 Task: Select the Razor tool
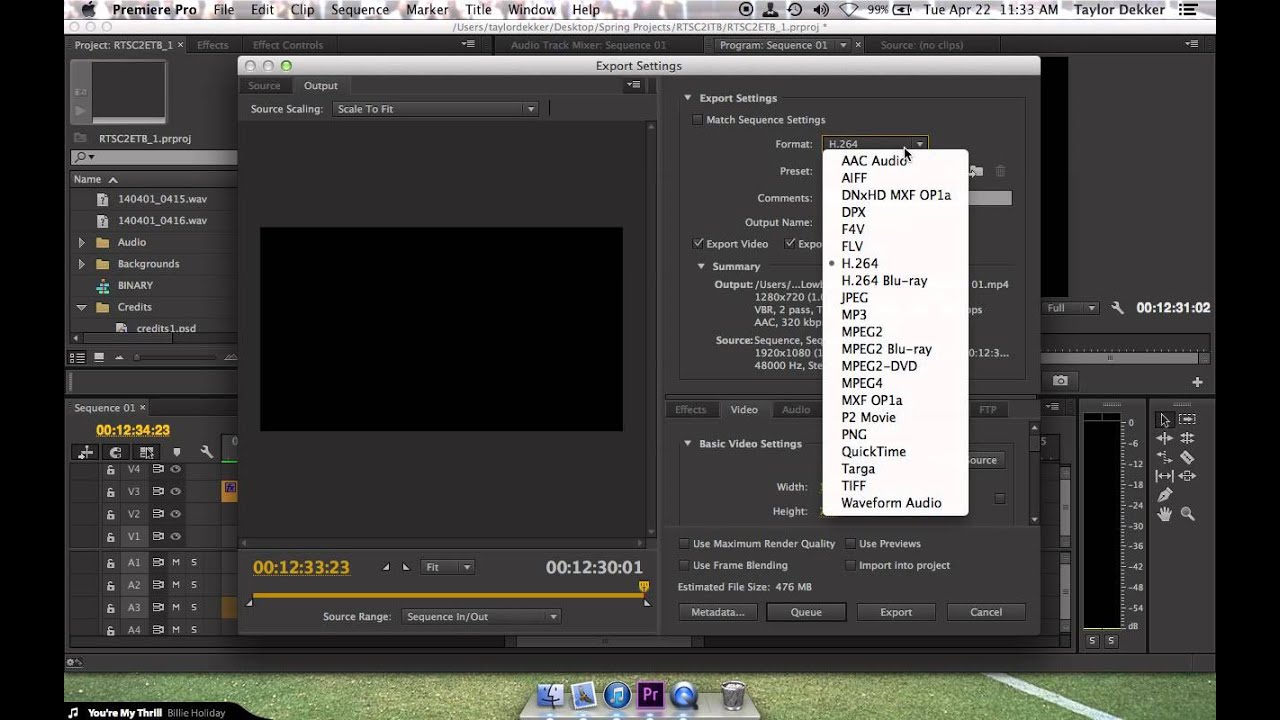point(1187,457)
